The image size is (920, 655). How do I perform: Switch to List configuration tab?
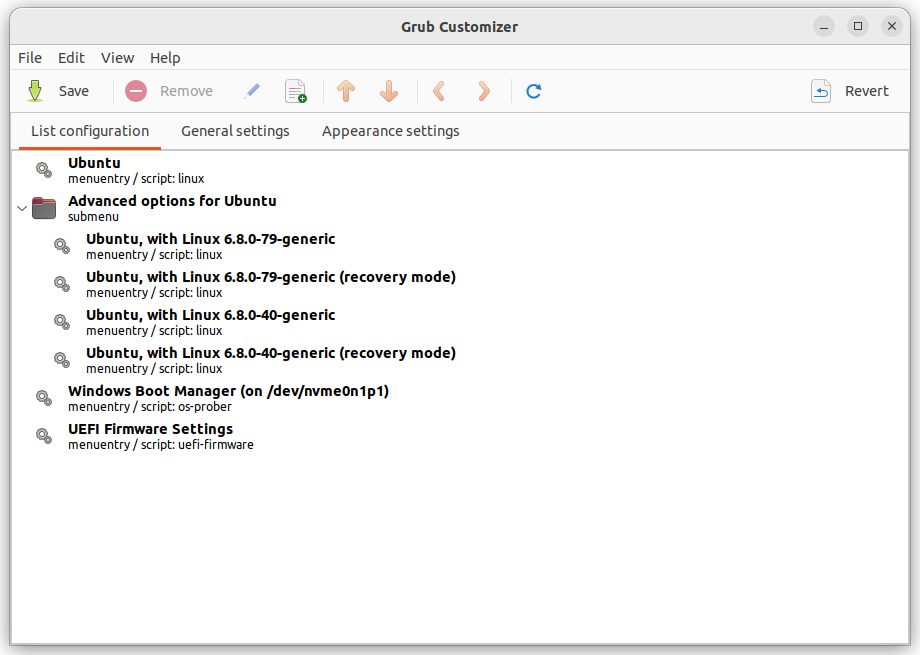[x=90, y=131]
